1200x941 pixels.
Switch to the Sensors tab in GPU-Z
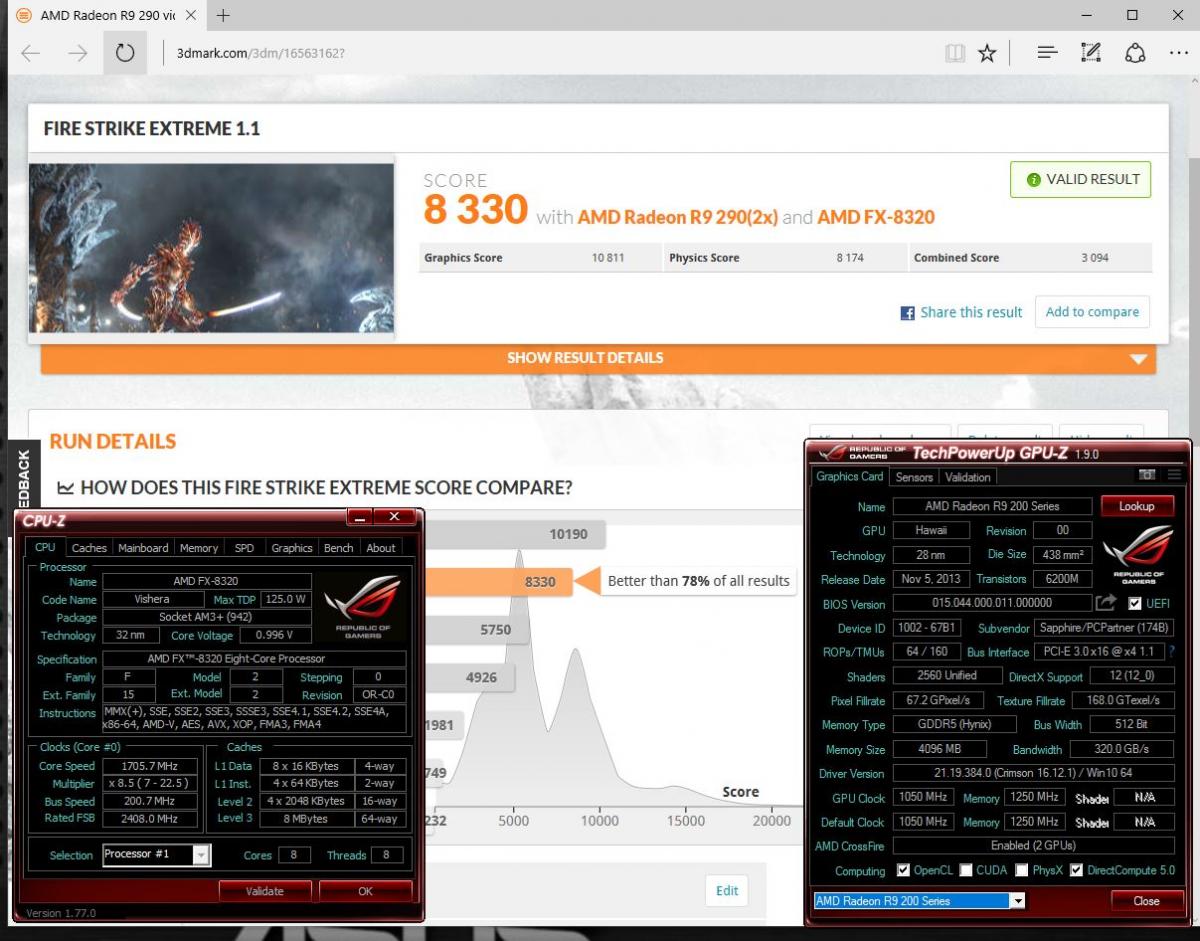pos(914,477)
